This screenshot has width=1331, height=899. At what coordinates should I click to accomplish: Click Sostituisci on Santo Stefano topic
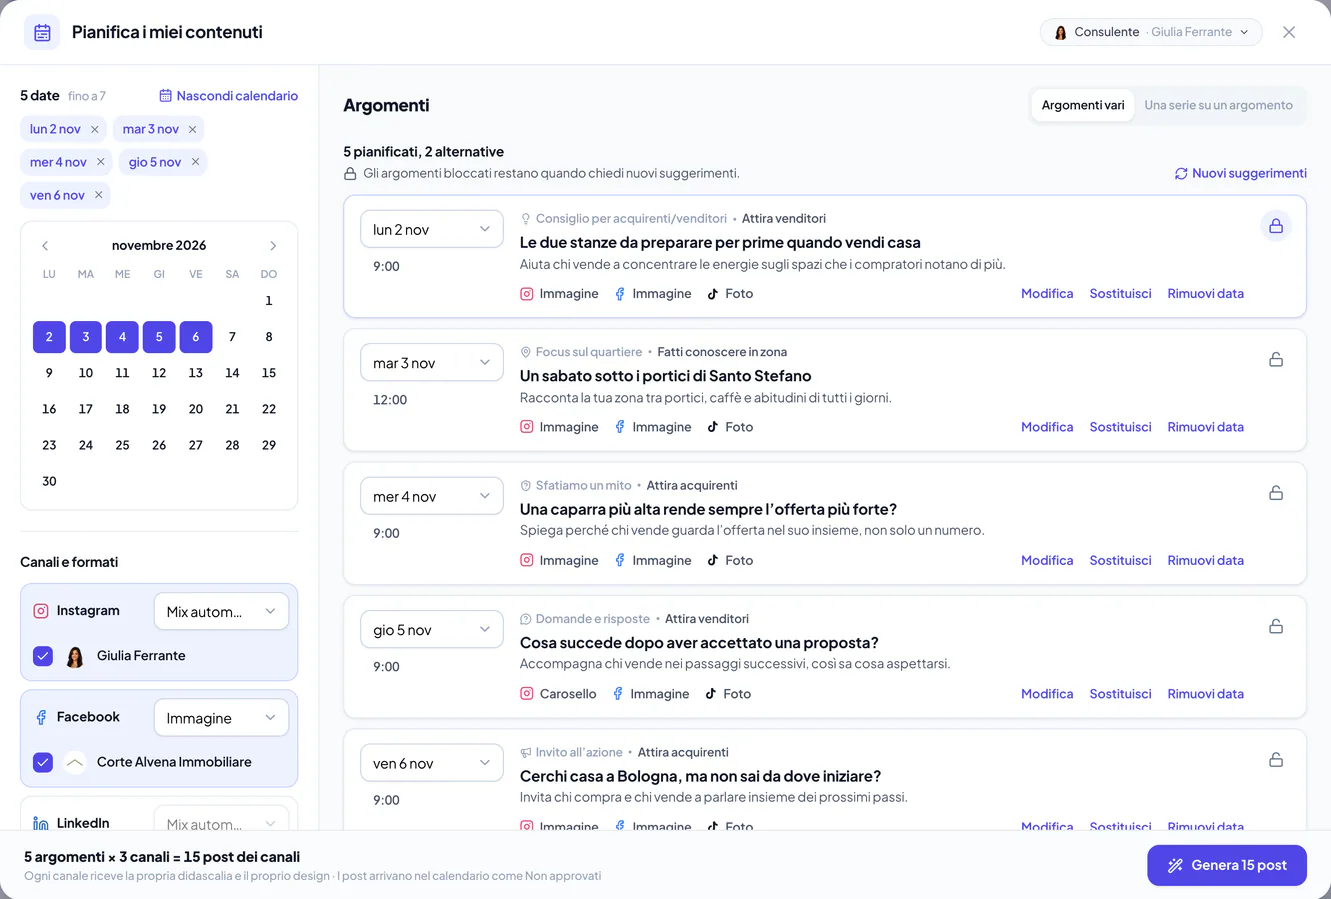[x=1120, y=427]
